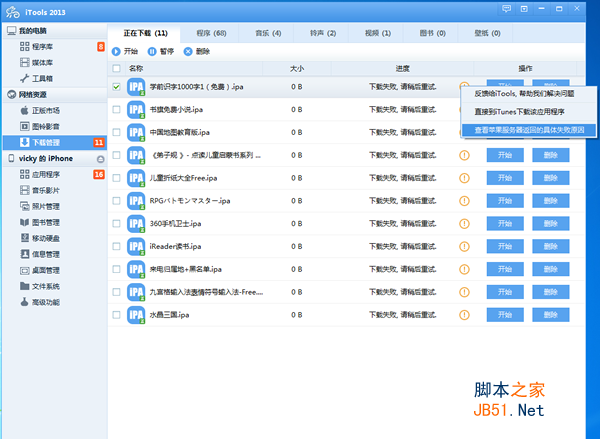The width and height of the screenshot is (600, 439).
Task: Click 开始 button for 九宫格输入法 row
Action: tap(505, 292)
